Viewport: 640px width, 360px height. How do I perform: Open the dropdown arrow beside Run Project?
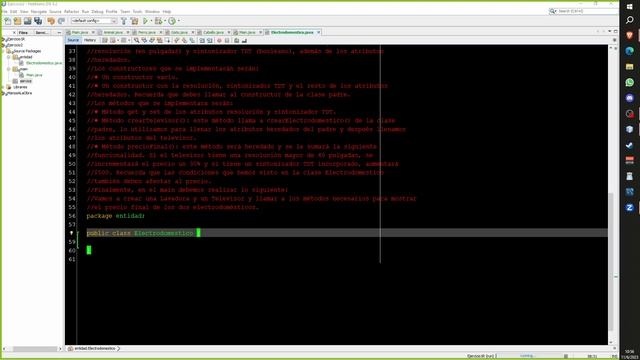tap(151, 21)
